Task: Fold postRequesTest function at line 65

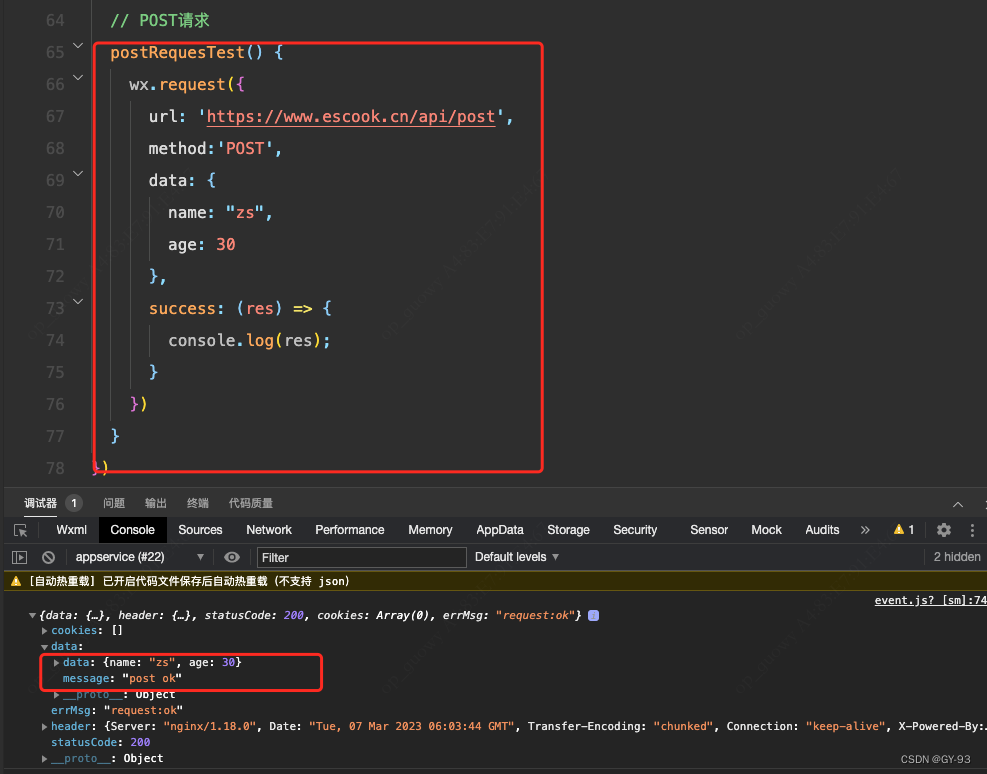Action: click(78, 45)
